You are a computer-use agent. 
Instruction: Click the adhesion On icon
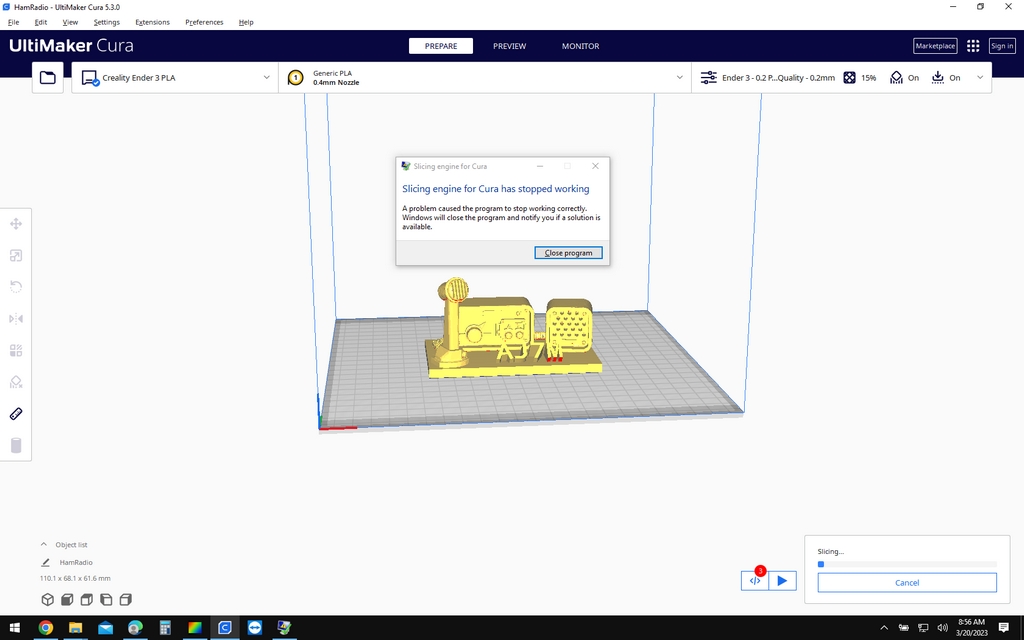pos(938,78)
